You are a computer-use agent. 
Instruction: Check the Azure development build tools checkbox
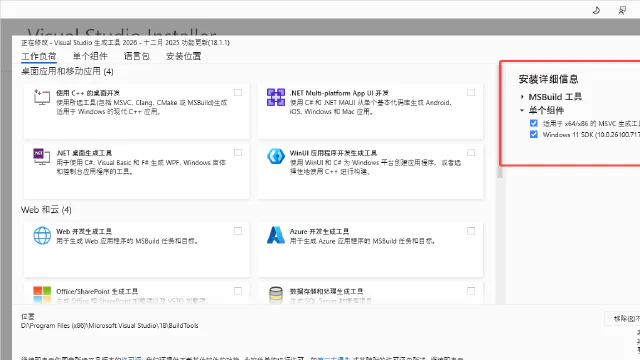tap(471, 231)
